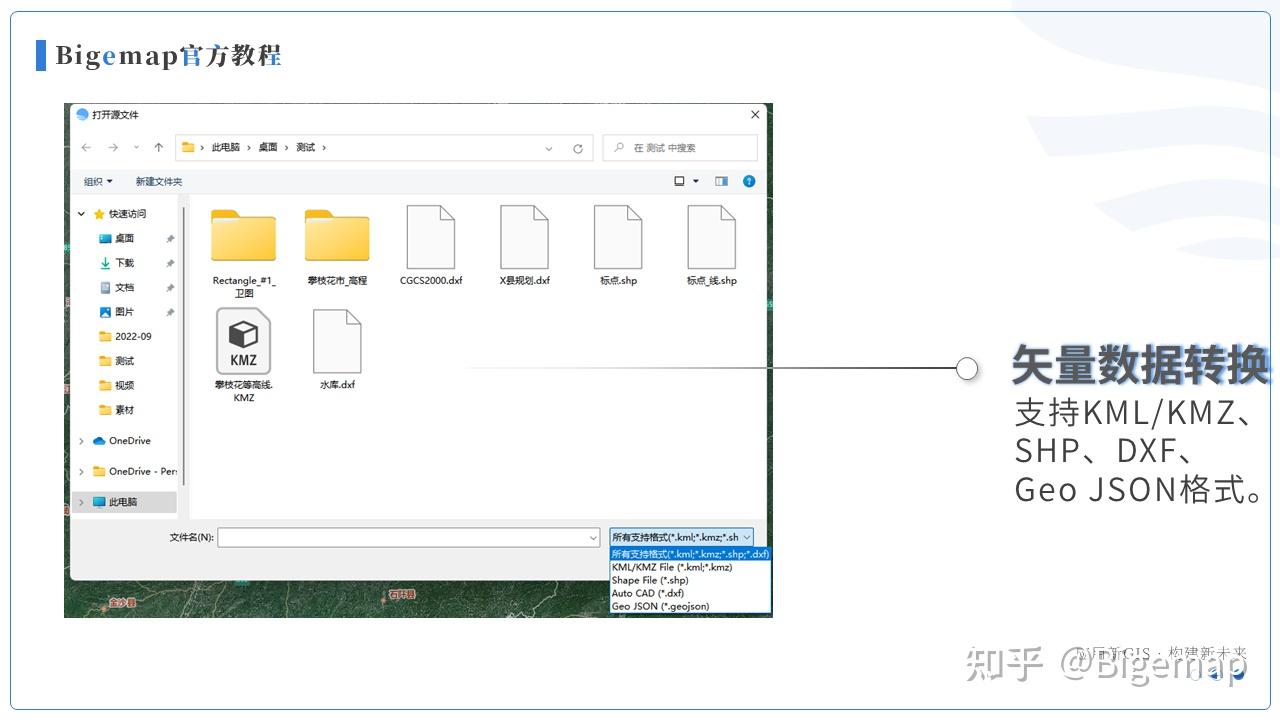This screenshot has width=1280, height=720.
Task: Collapse the 快速访问 tree section
Action: click(x=82, y=213)
